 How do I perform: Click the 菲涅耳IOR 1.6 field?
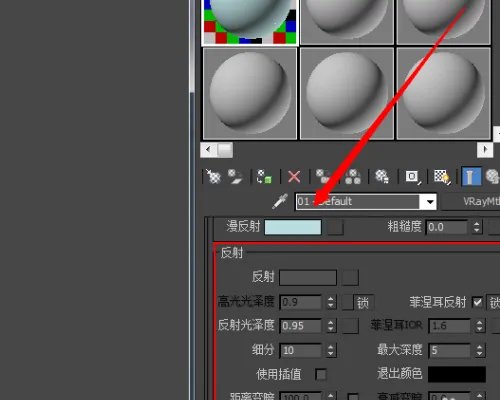tap(449, 326)
